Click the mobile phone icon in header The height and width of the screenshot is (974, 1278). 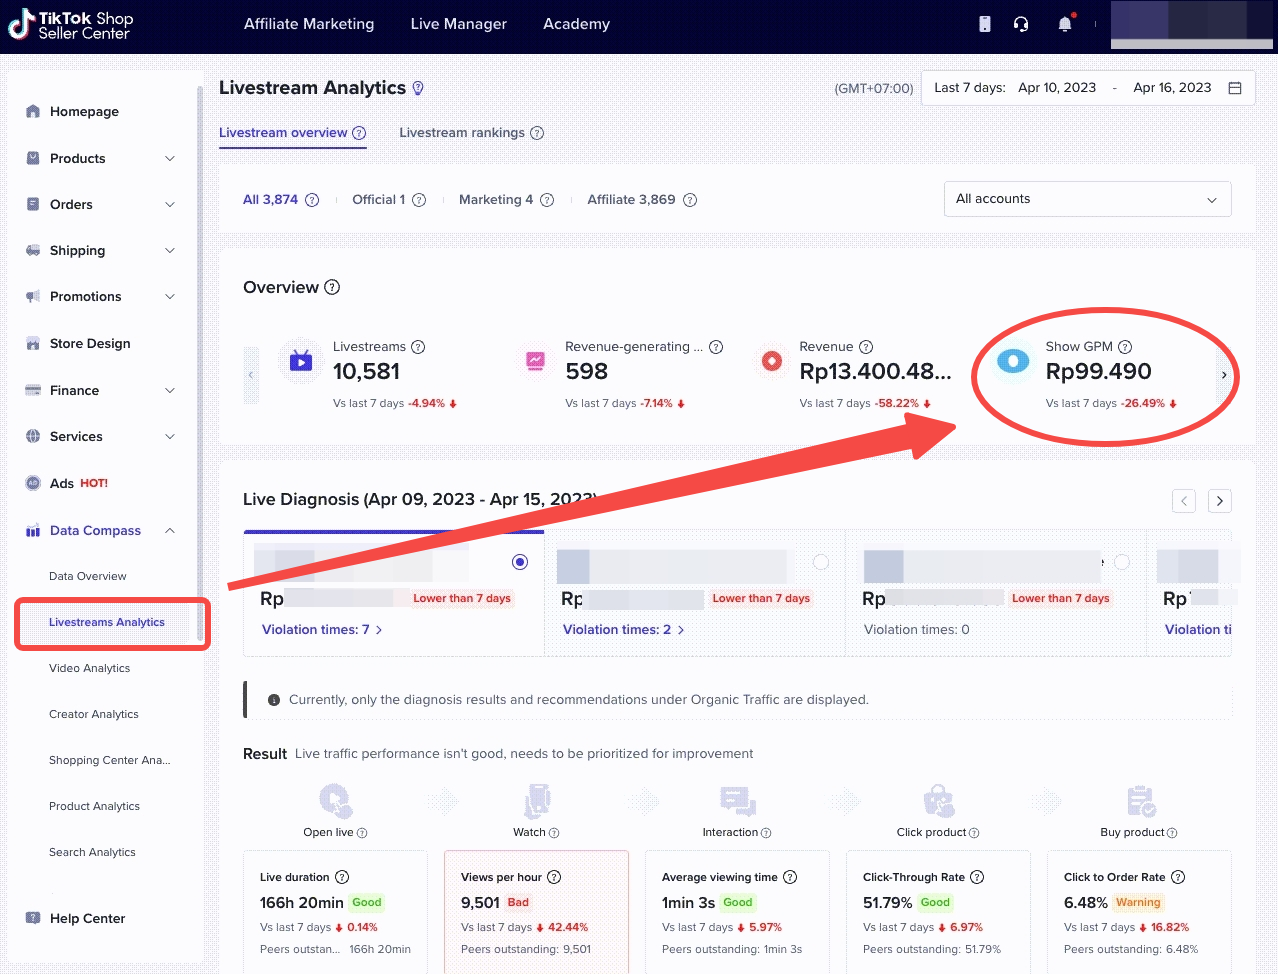pyautogui.click(x=985, y=24)
